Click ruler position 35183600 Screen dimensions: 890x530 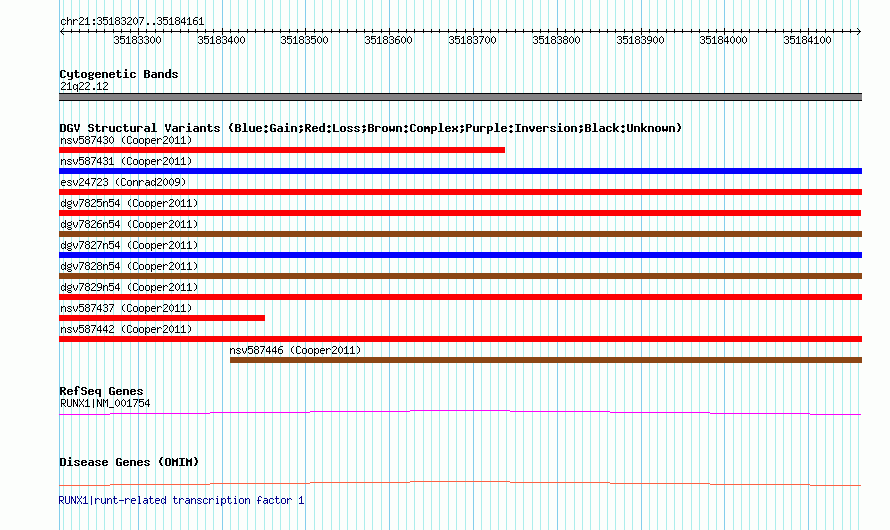[x=389, y=40]
